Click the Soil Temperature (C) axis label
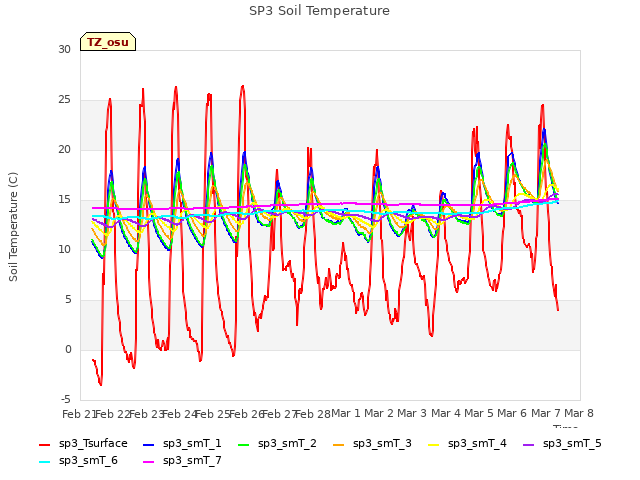Image resolution: width=640 pixels, height=480 pixels. pyautogui.click(x=13, y=227)
